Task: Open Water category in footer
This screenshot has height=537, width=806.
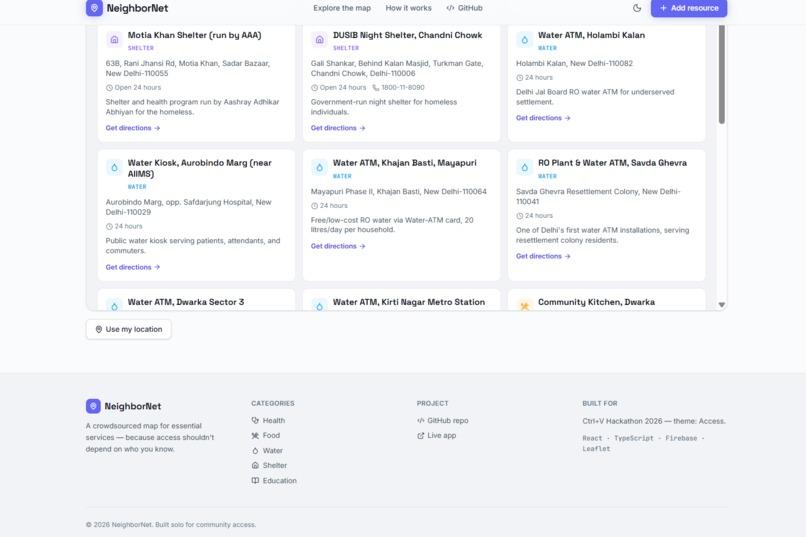Action: click(x=267, y=451)
